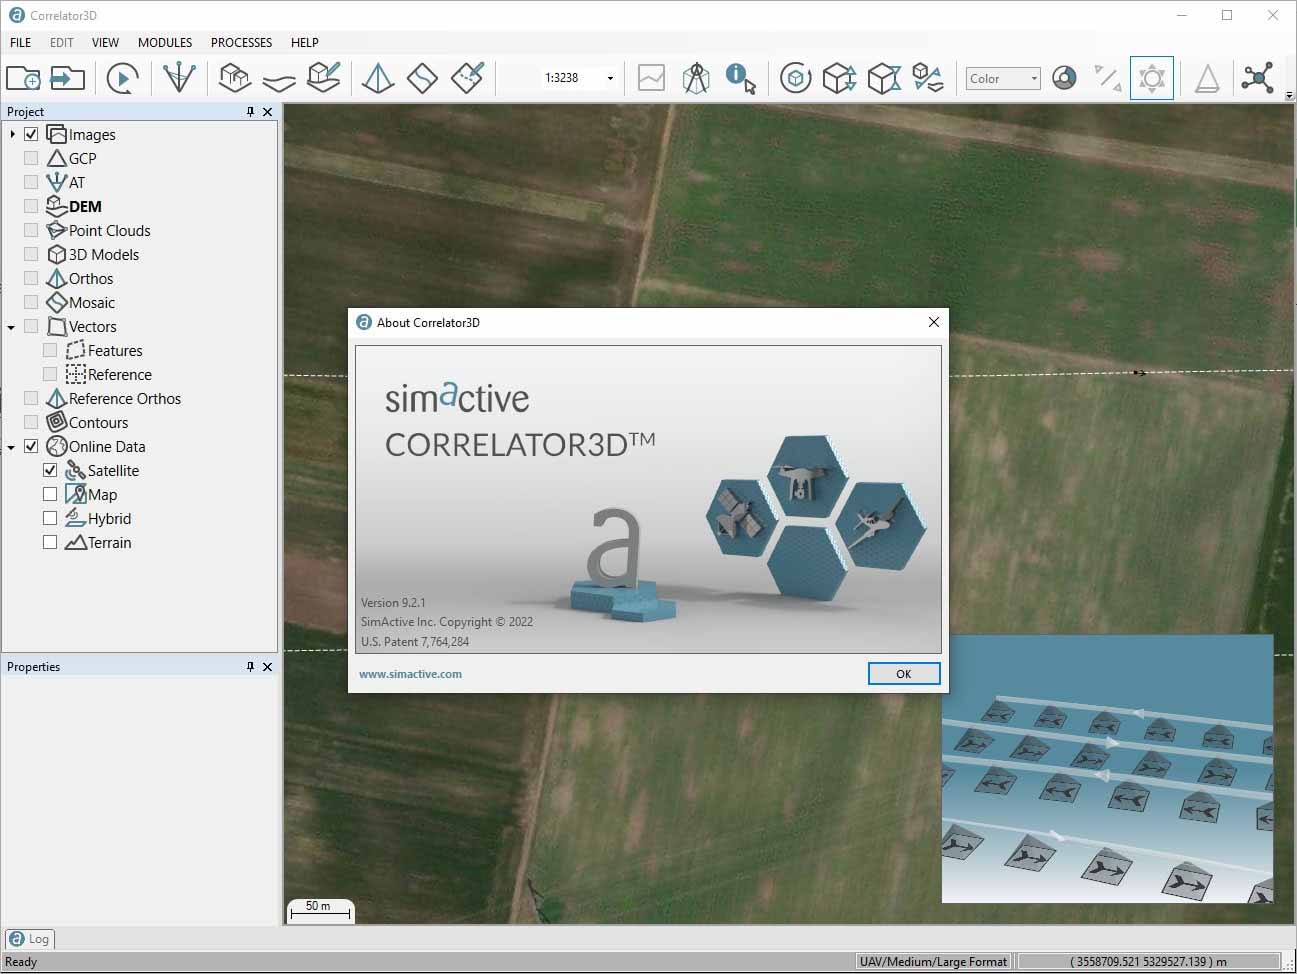The height and width of the screenshot is (974, 1297).
Task: Select the Point Clouds tree item
Action: point(108,230)
